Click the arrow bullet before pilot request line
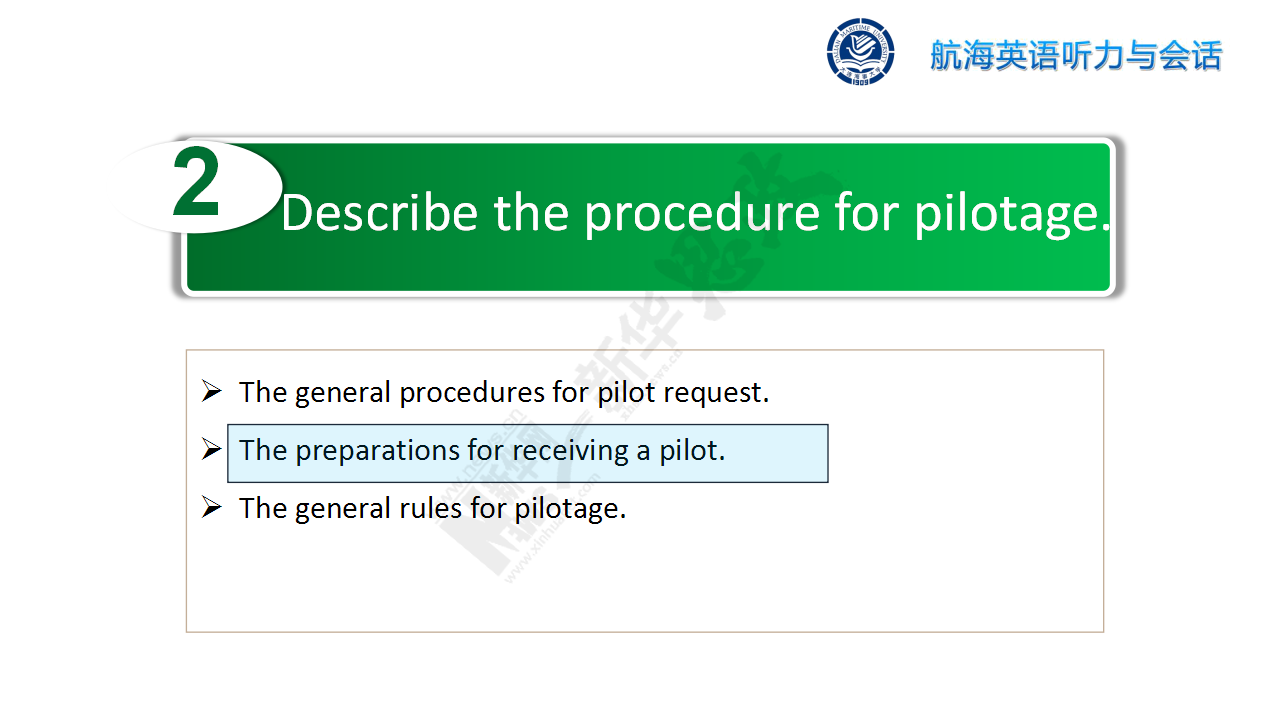This screenshot has width=1280, height=720. coord(211,391)
